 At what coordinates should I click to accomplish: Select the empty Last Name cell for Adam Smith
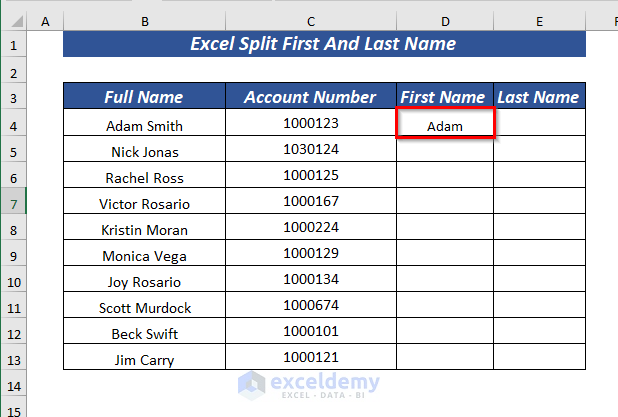pos(539,126)
